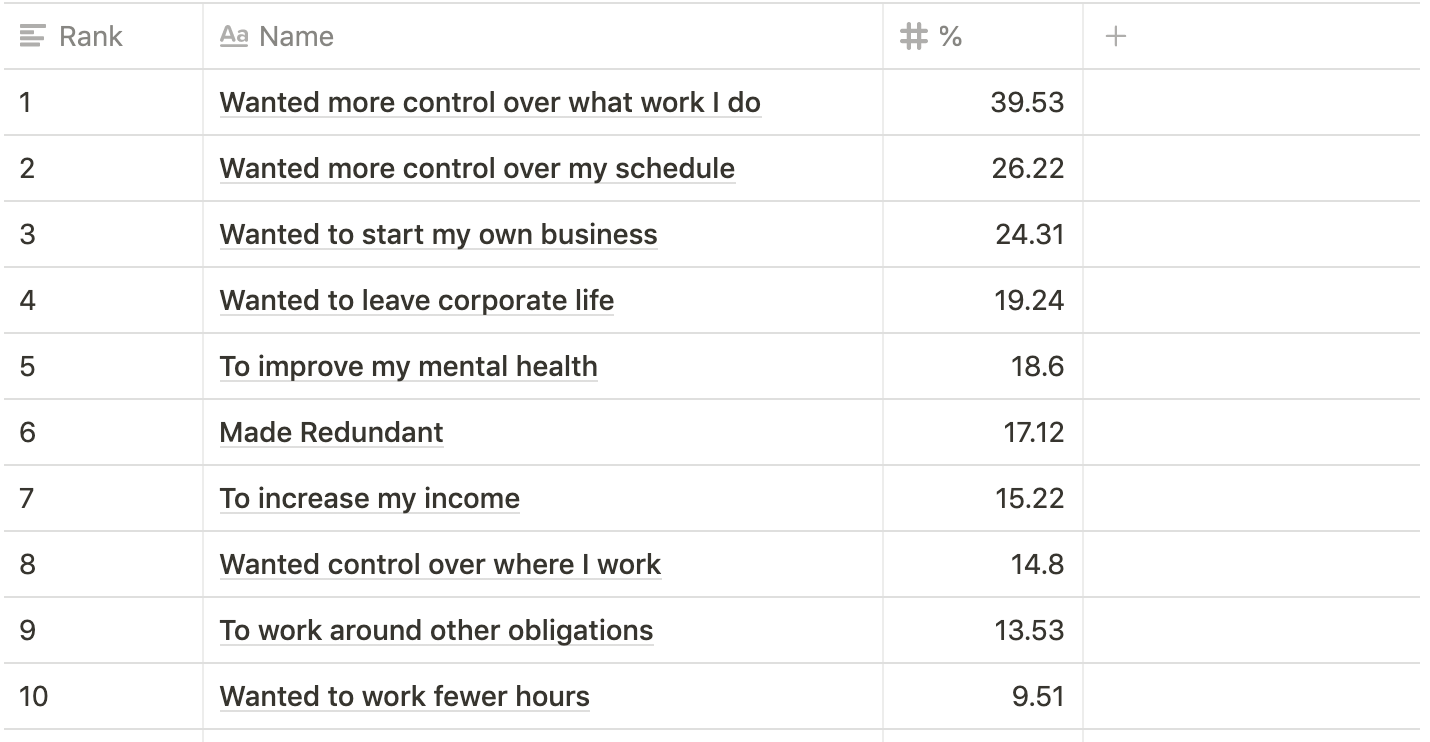The height and width of the screenshot is (742, 1430).
Task: Open 'To work around other obligations'
Action: tap(436, 630)
